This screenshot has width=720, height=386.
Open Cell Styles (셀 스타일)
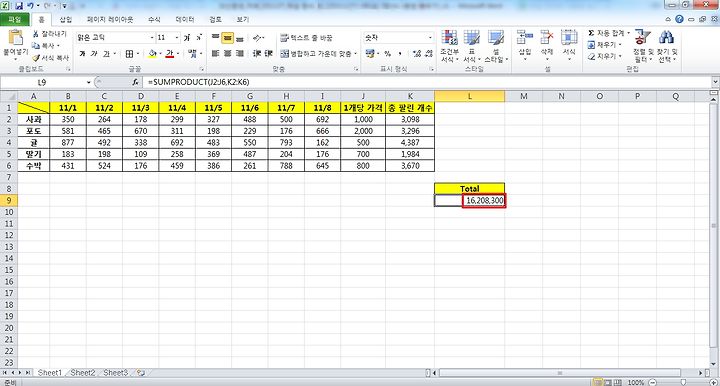tap(495, 46)
